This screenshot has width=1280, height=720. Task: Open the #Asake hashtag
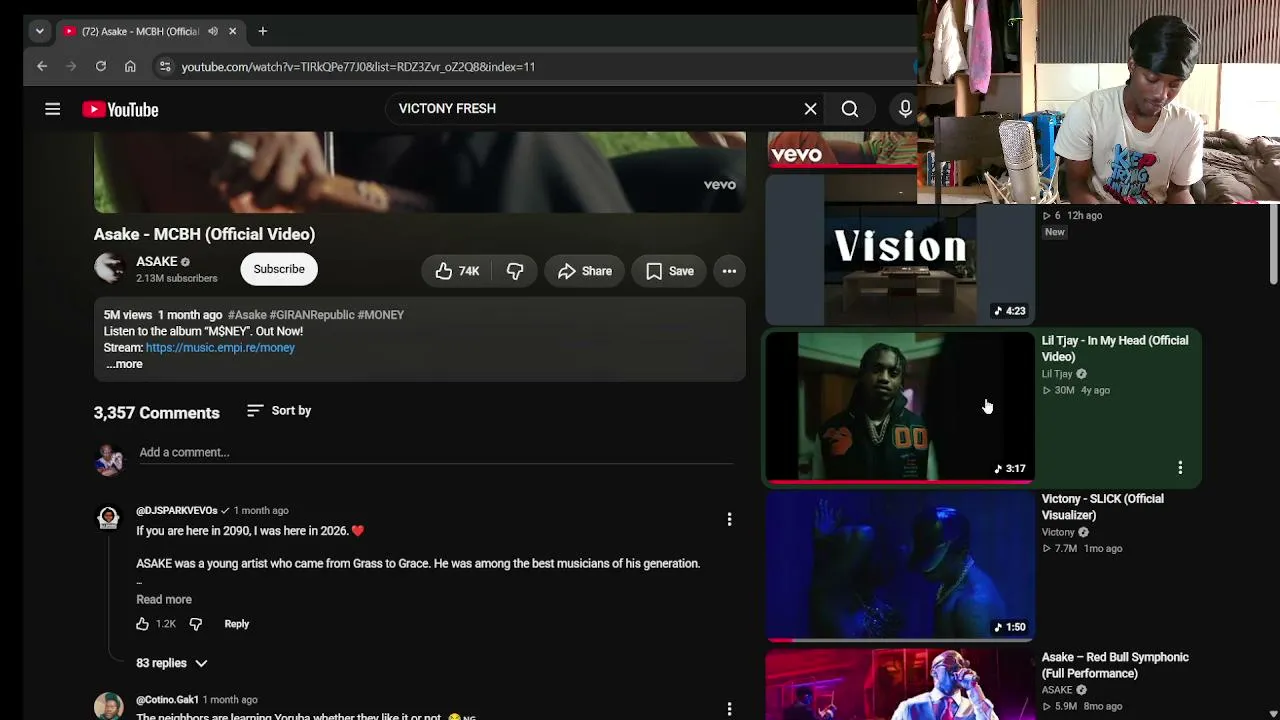[x=247, y=315]
